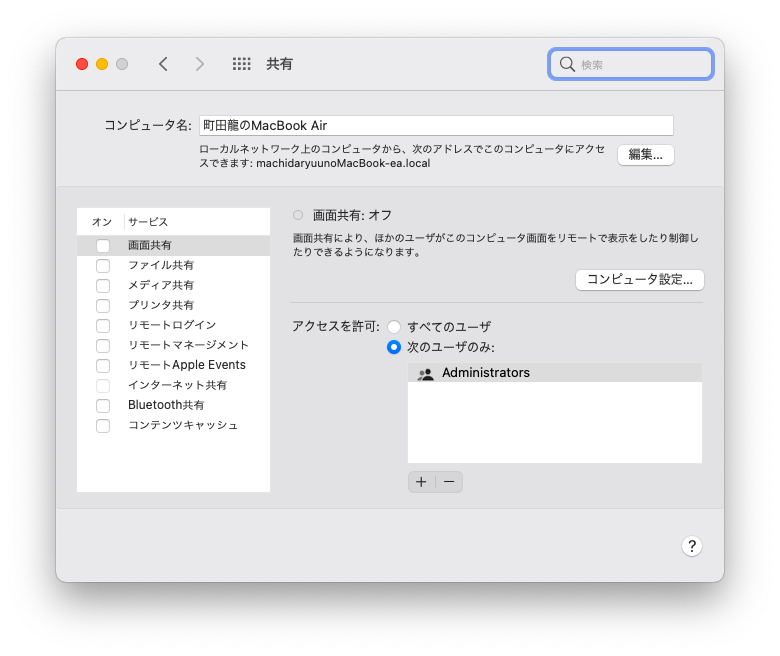Open help with the question mark button
780x656 pixels.
pyautogui.click(x=691, y=546)
